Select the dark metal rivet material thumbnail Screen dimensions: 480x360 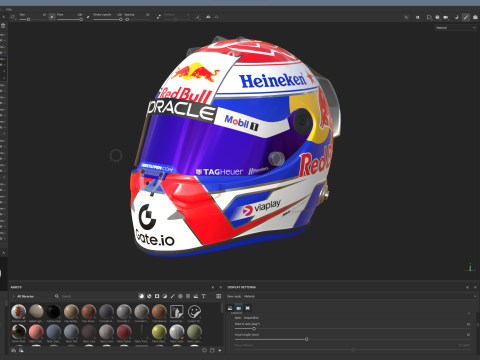click(x=18, y=332)
